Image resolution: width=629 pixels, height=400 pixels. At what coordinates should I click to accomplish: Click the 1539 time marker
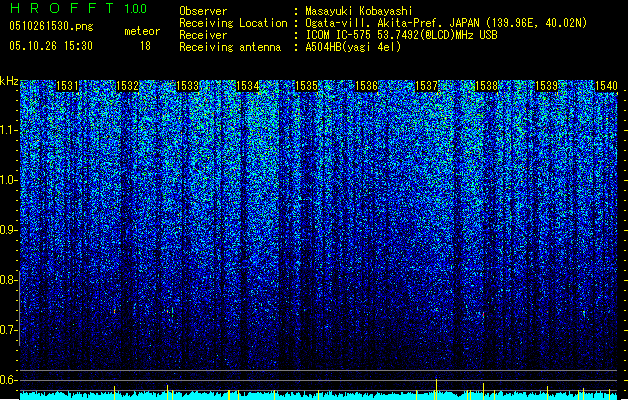(x=546, y=86)
